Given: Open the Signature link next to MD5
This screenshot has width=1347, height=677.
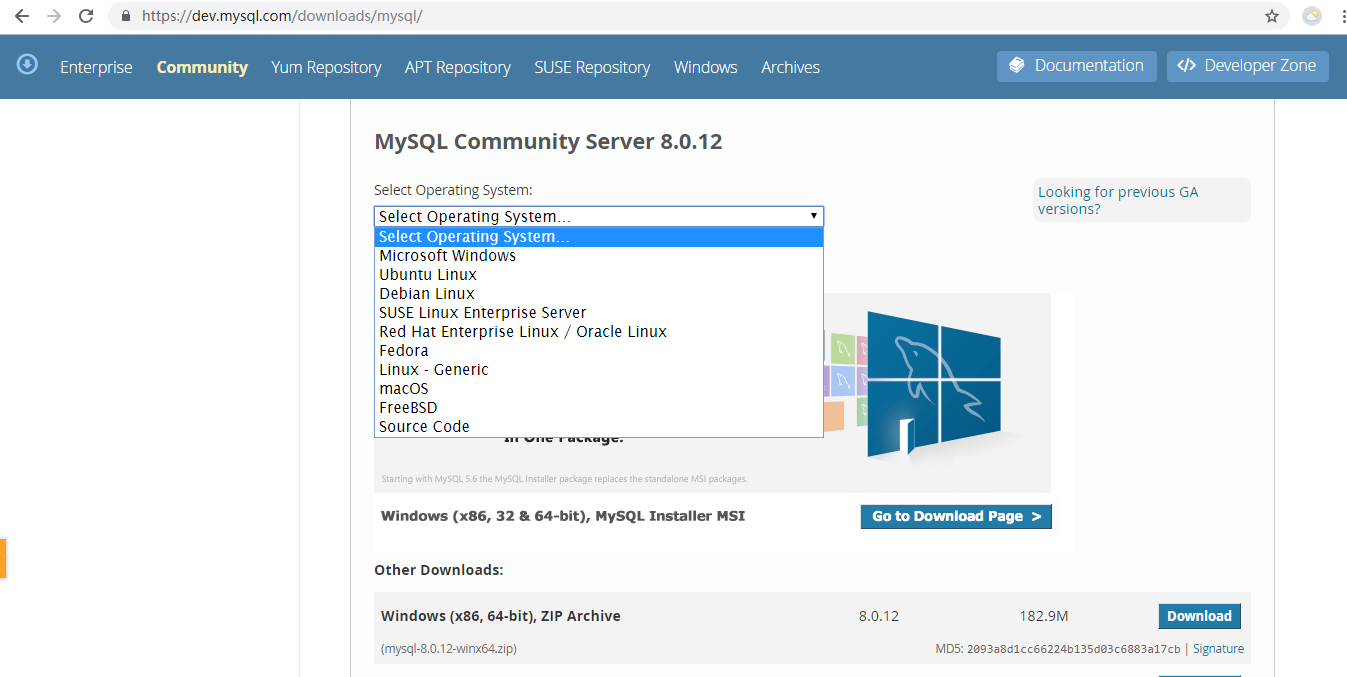Looking at the screenshot, I should 1218,649.
